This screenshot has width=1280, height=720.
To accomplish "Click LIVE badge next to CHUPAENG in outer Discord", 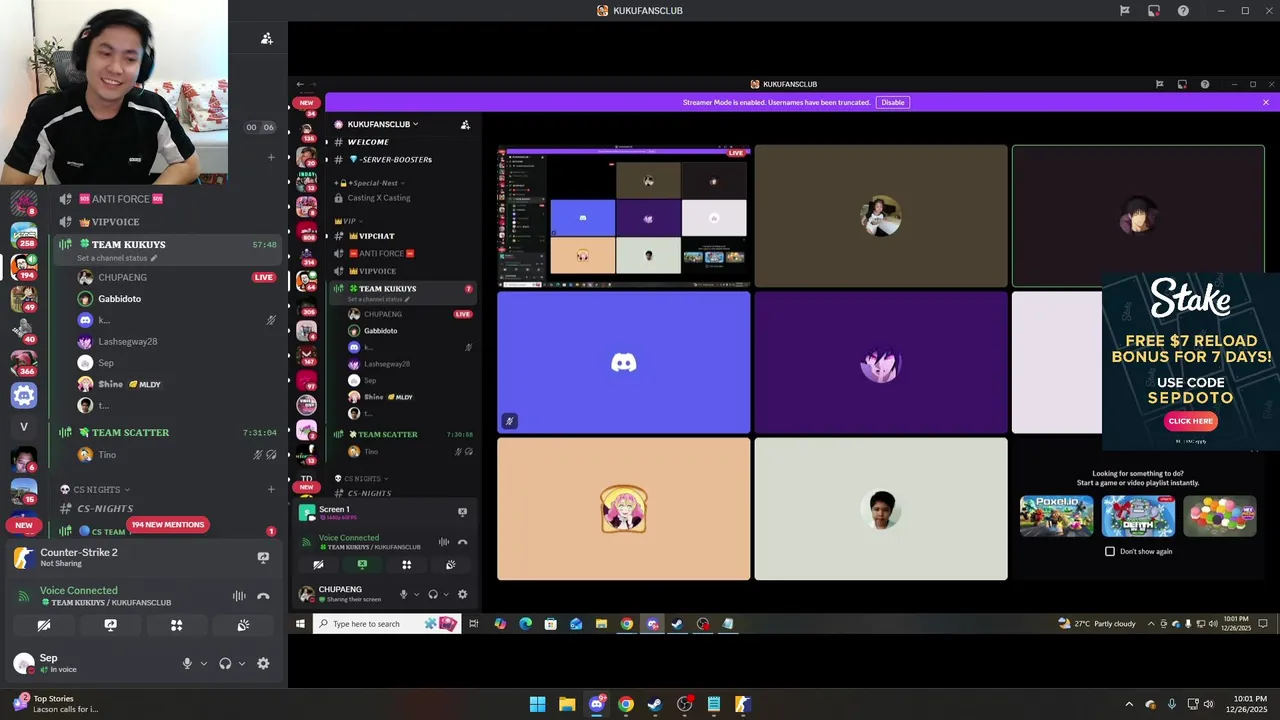I will point(264,277).
